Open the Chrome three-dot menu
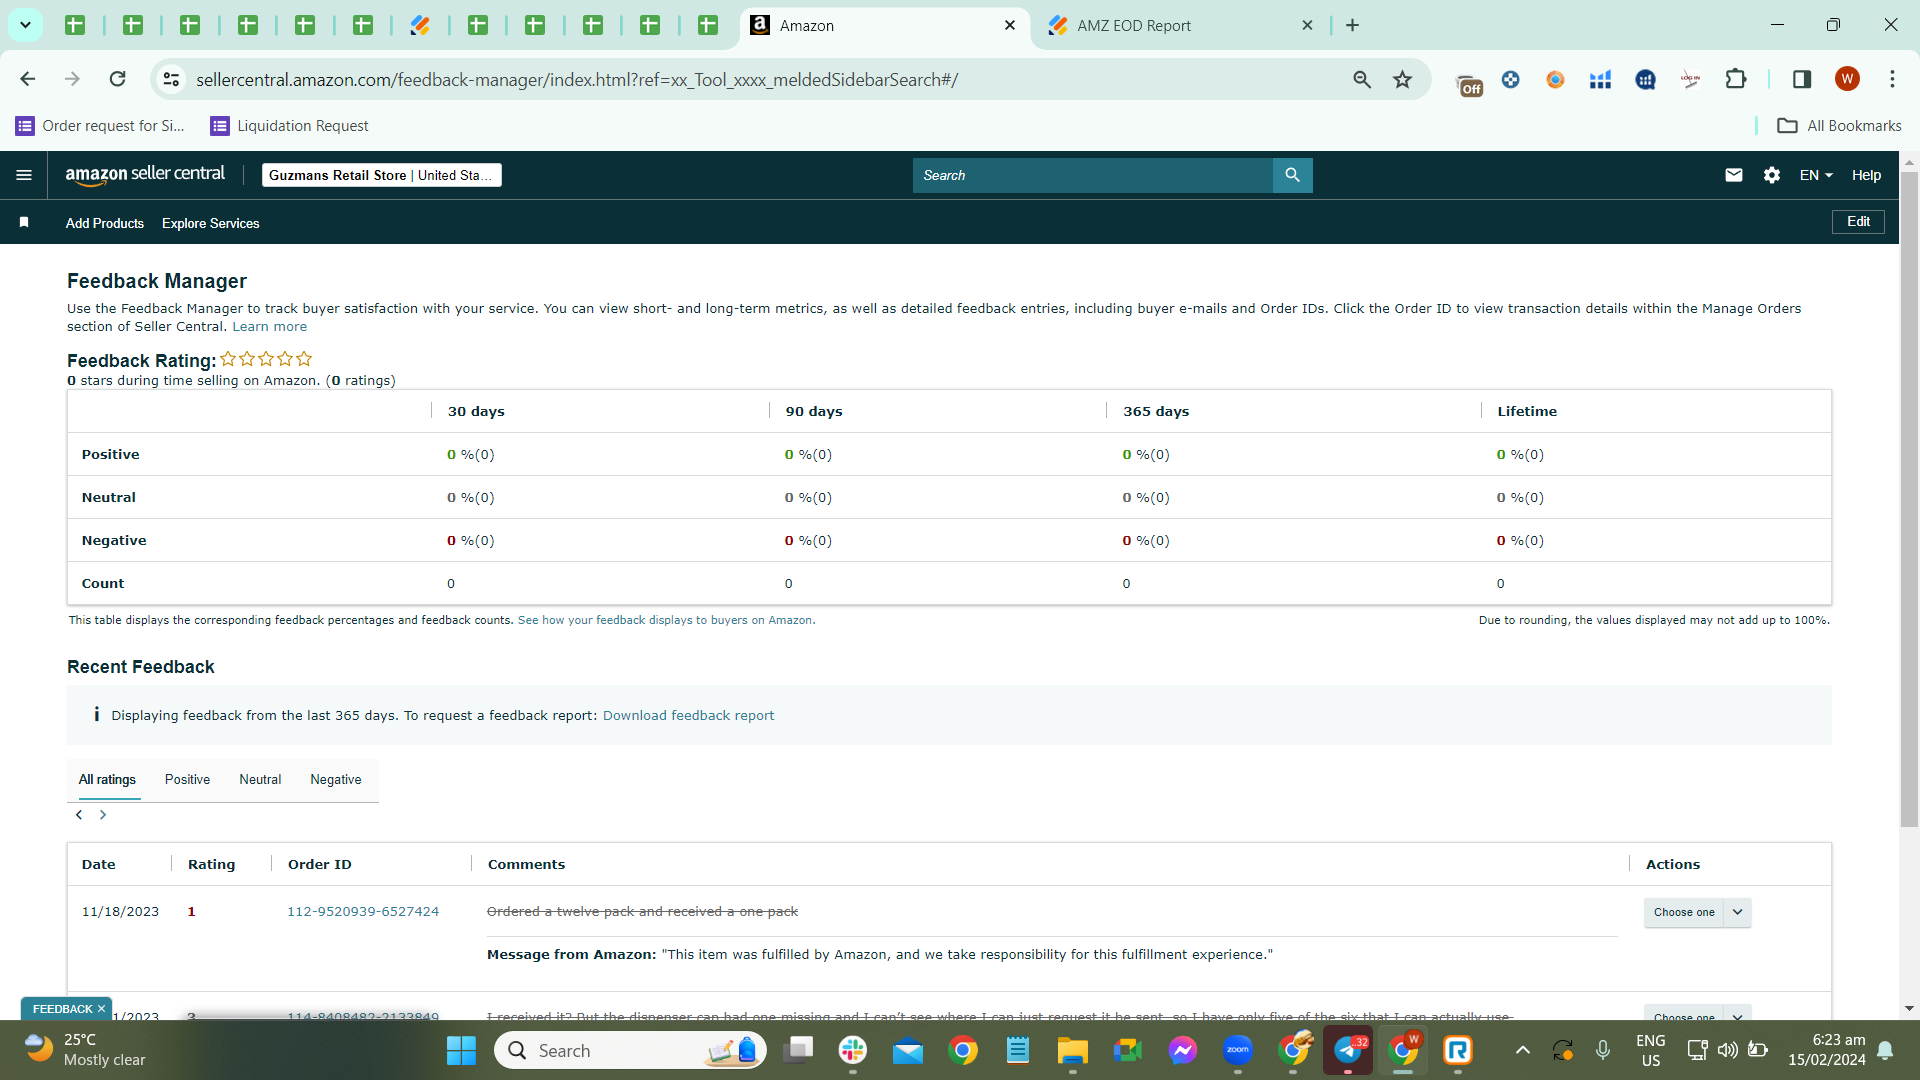Screen dimensions: 1920x1080 click(x=1892, y=79)
